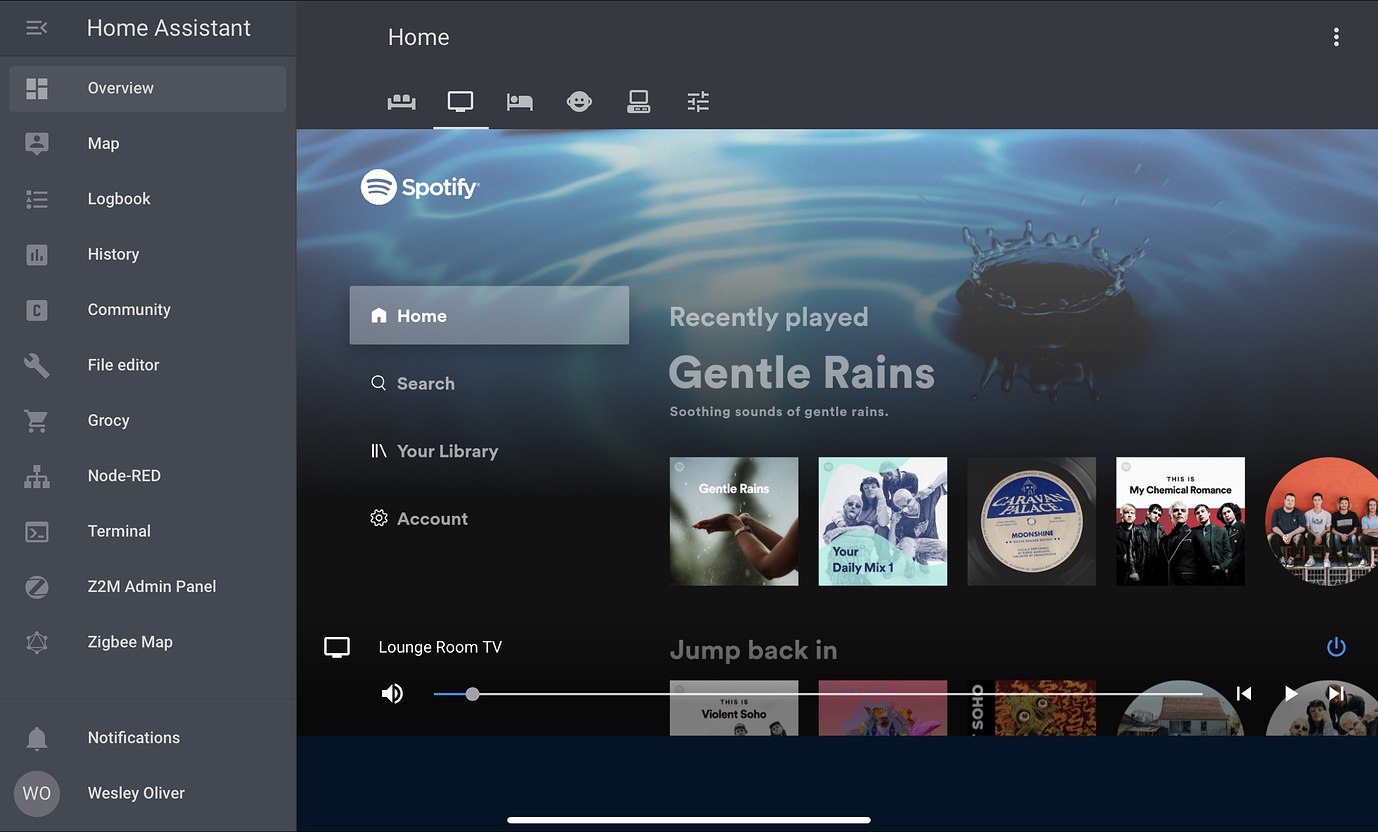This screenshot has width=1378, height=832.
Task: Open Your Library in Spotify
Action: pos(434,452)
